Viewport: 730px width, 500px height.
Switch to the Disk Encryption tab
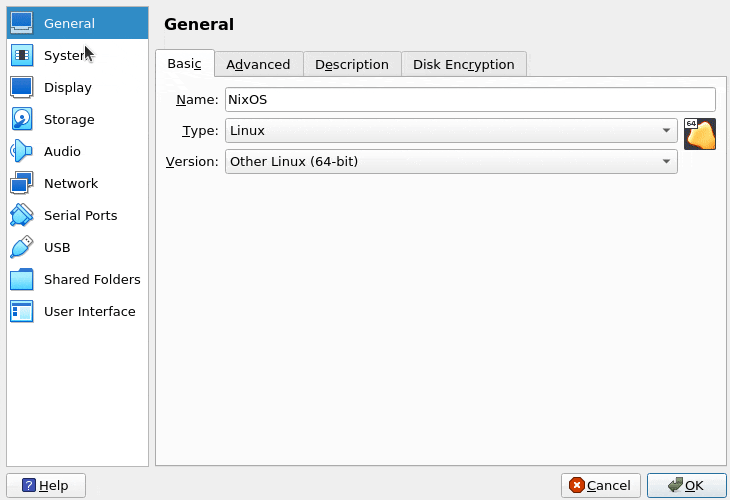[463, 64]
